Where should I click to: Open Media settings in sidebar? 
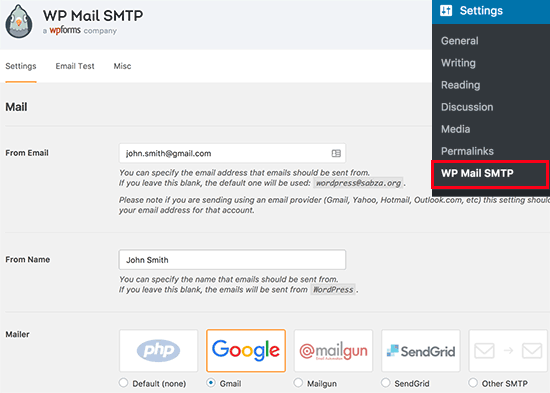pos(455,129)
